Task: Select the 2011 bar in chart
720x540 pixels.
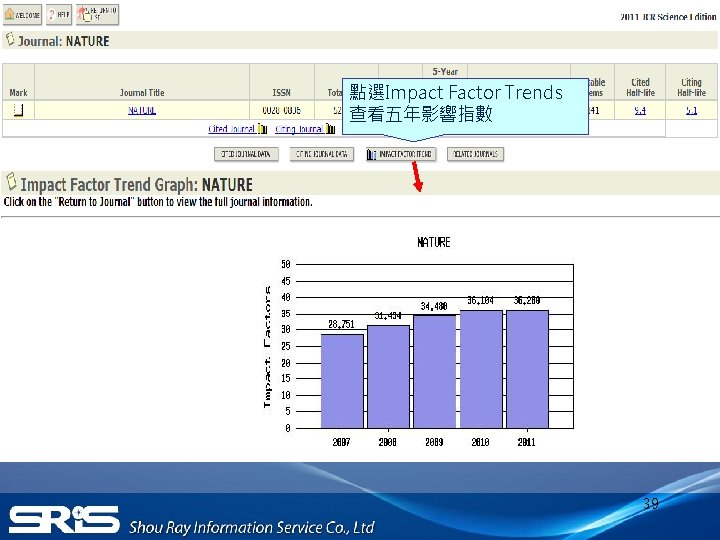Action: (x=528, y=369)
